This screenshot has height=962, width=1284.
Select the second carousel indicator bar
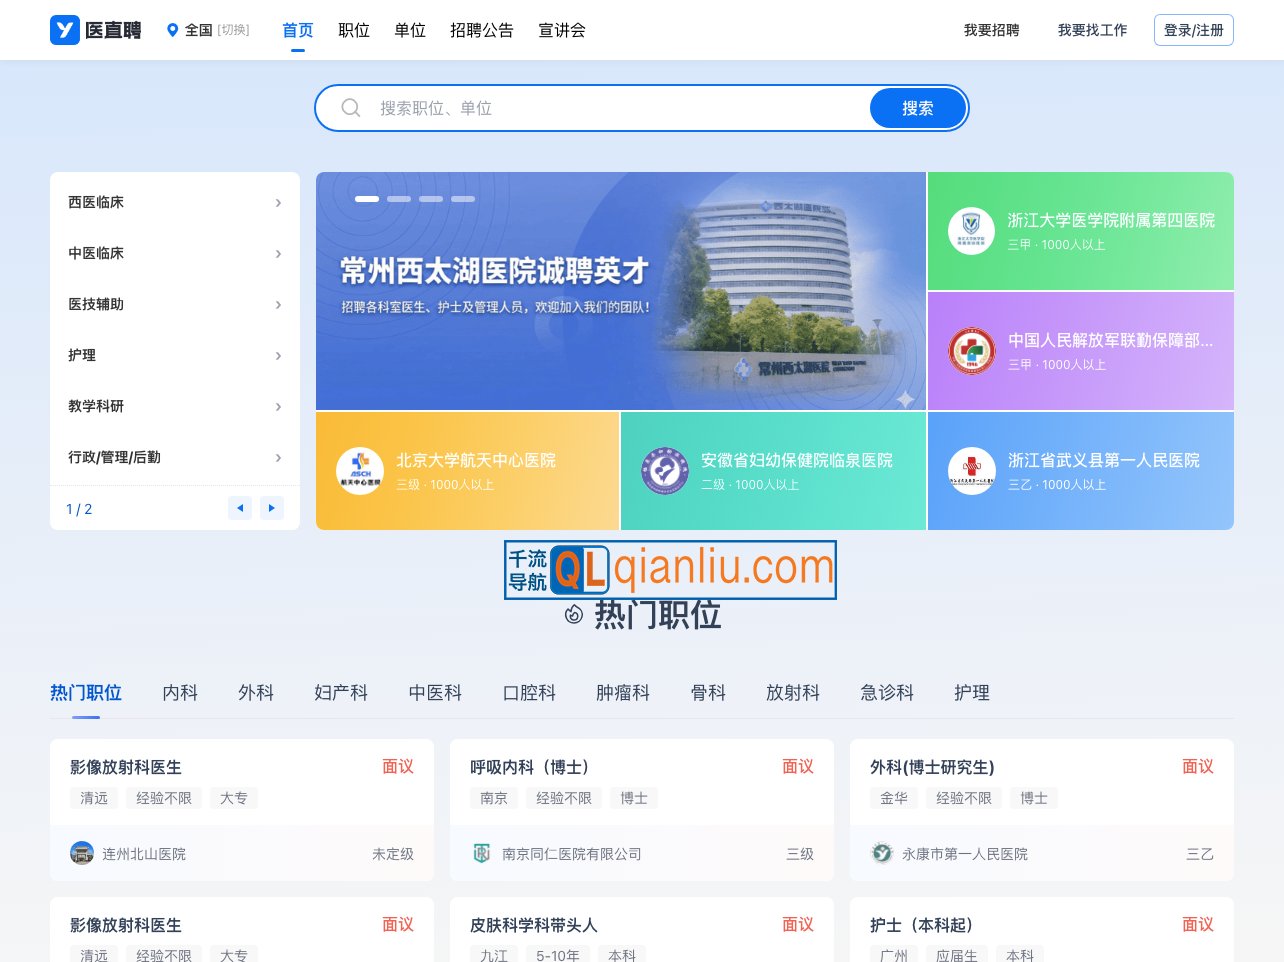pyautogui.click(x=399, y=199)
